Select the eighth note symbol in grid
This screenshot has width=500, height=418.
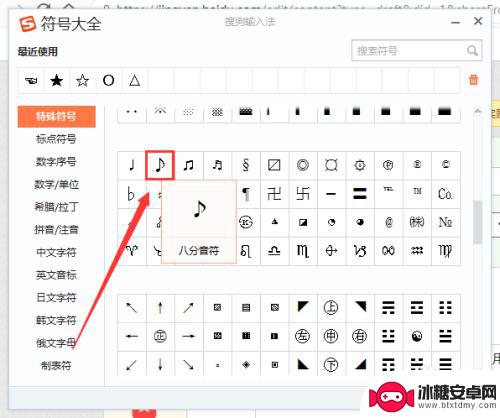tap(160, 165)
